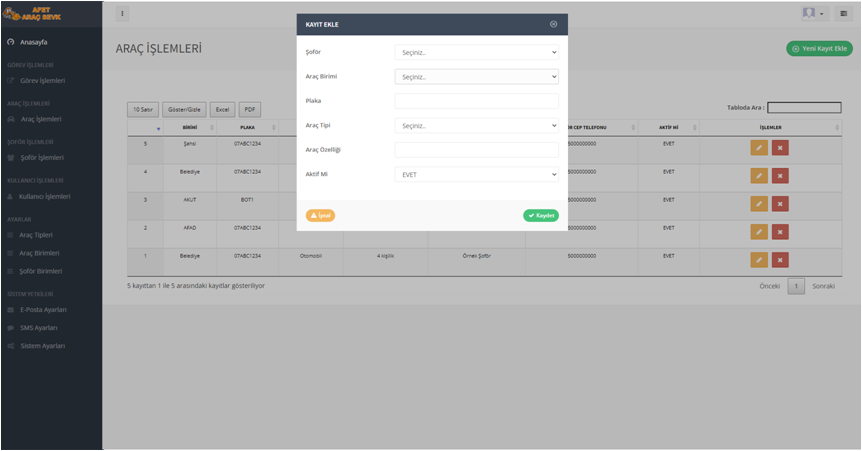Click the edit pencil icon in last row
The width and height of the screenshot is (862, 451).
click(x=759, y=260)
